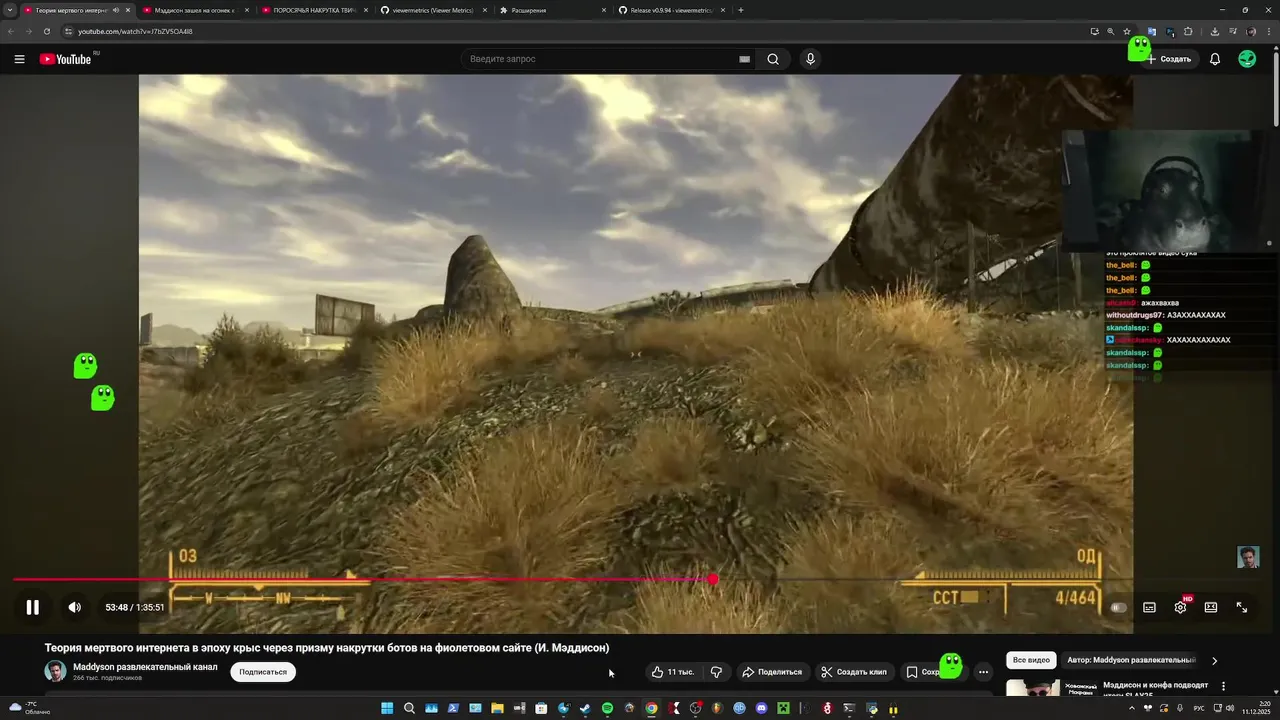Open more actions three-dot menu
Screen dimensions: 1280x720
coord(983,672)
